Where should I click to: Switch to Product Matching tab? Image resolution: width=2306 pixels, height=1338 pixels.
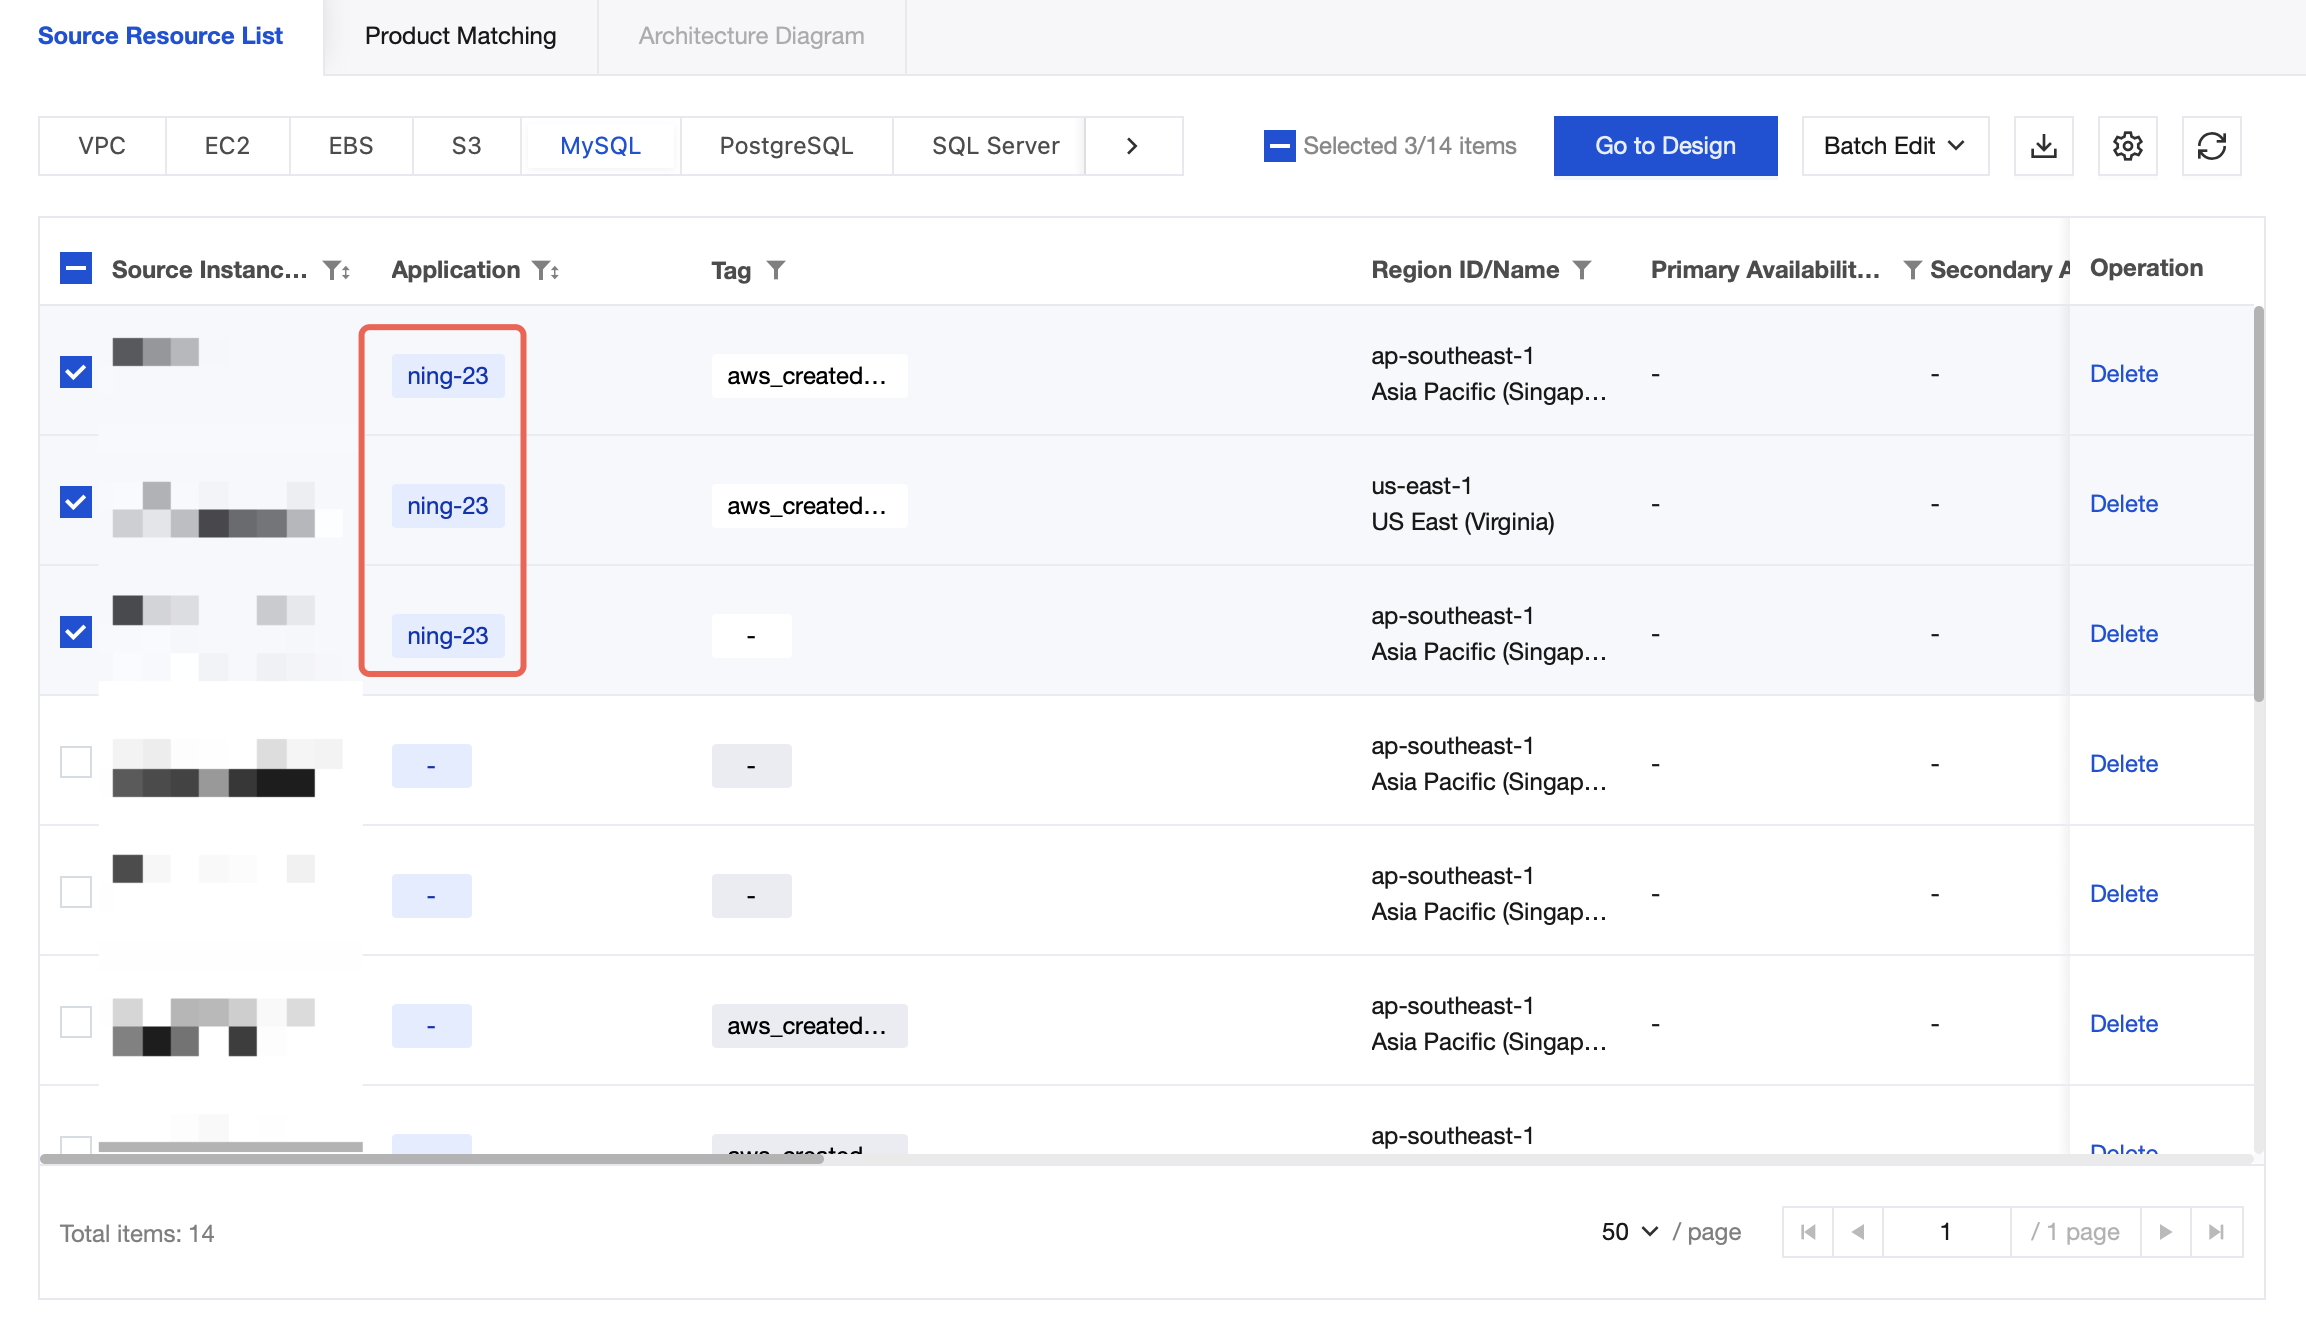(460, 36)
